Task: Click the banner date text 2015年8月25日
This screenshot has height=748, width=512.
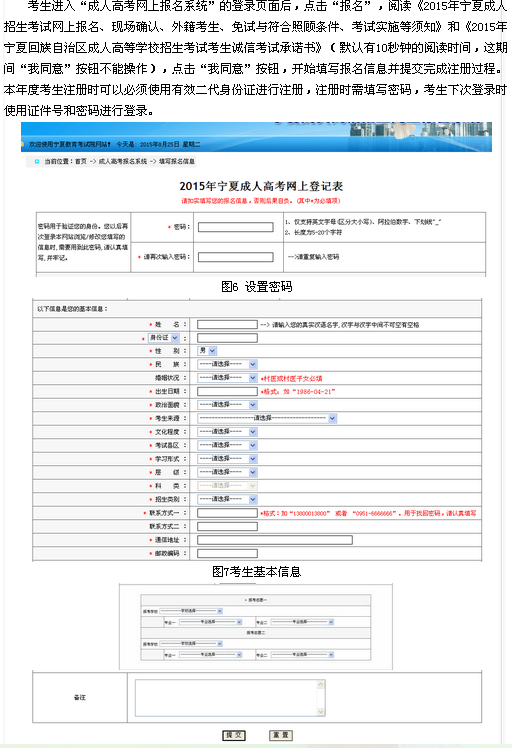Action: [x=160, y=144]
